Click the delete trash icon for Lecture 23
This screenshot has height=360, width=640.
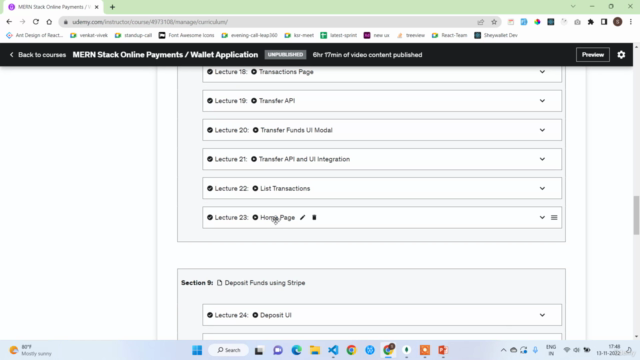(314, 218)
